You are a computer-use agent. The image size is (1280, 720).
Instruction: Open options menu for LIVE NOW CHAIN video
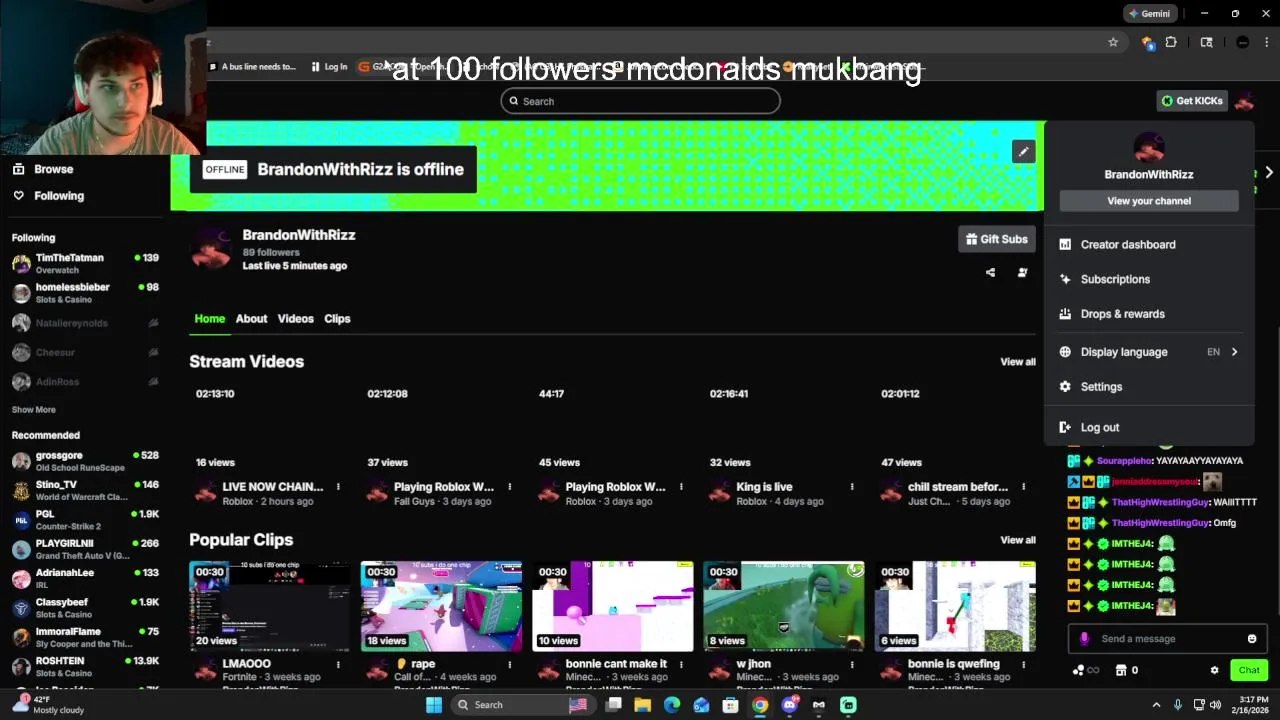pos(338,487)
